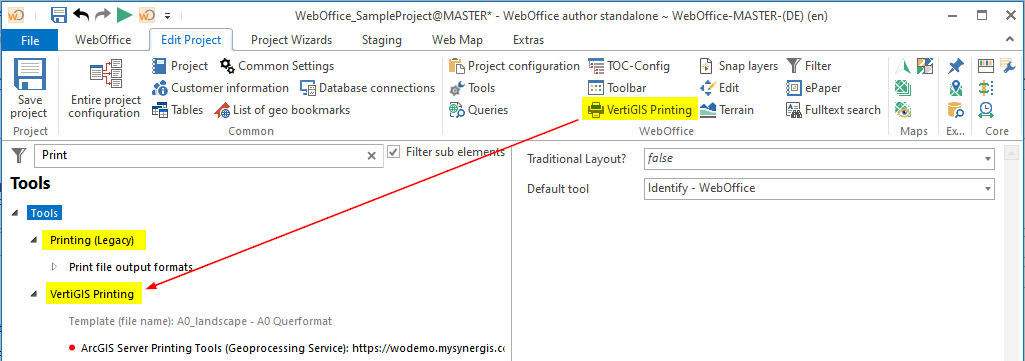Viewport: 1025px width, 361px height.
Task: Open the Staging ribbon tab
Action: pyautogui.click(x=382, y=40)
